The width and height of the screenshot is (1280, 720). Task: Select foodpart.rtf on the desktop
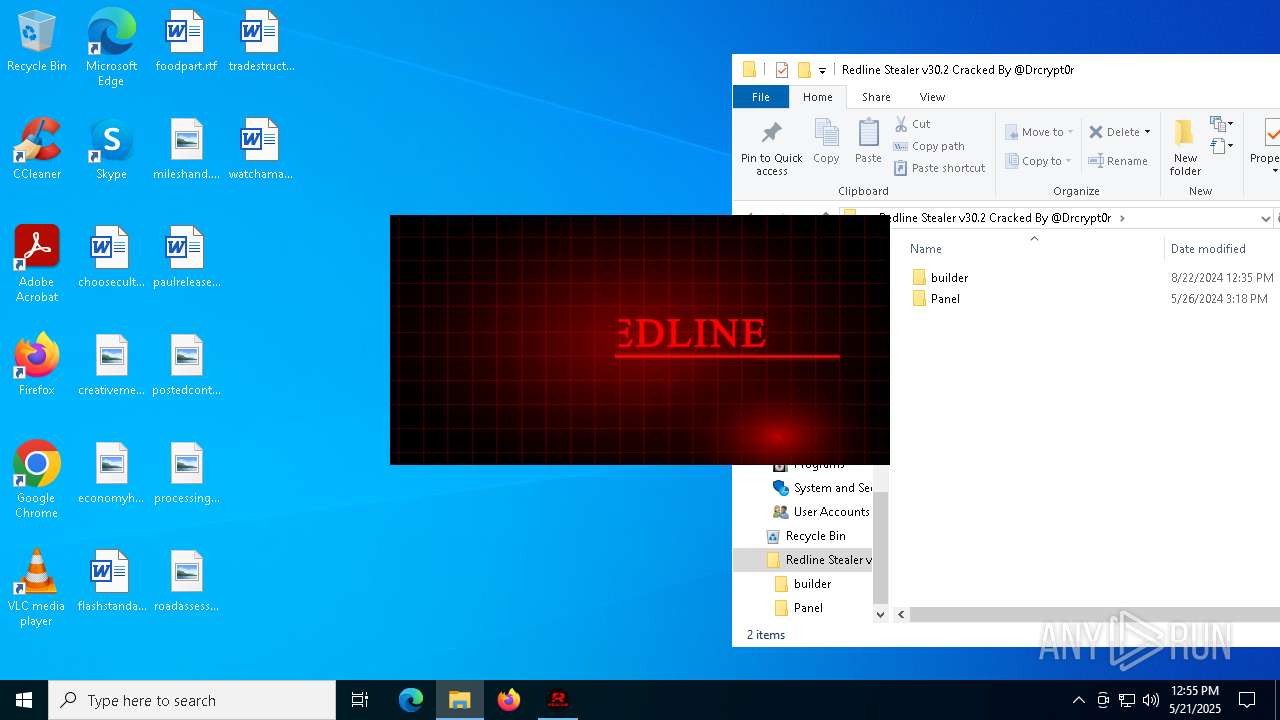click(x=186, y=42)
